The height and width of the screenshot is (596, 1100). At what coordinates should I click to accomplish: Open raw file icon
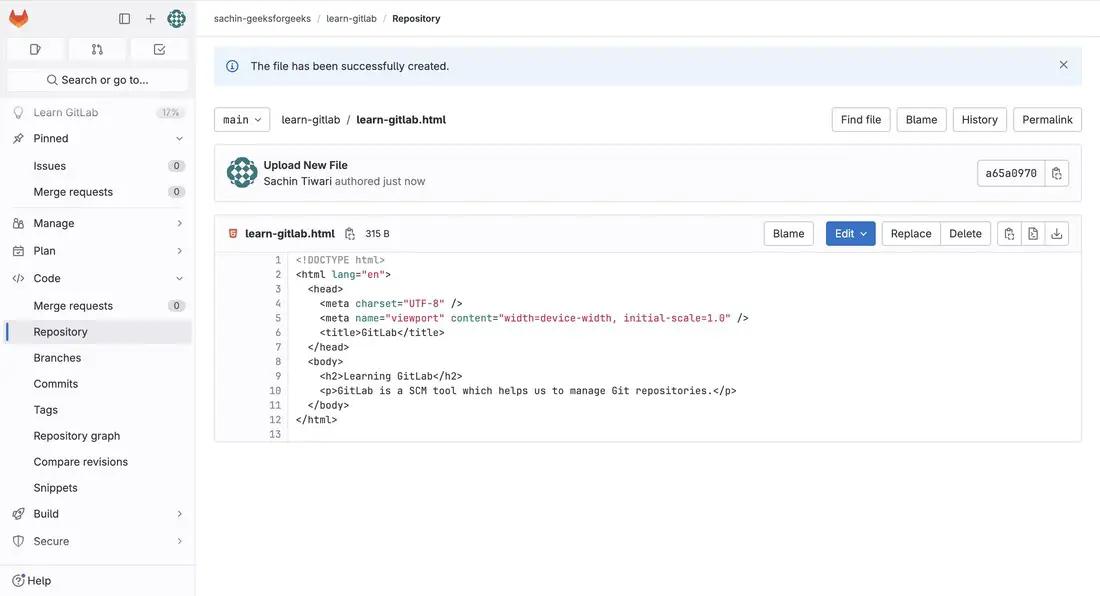click(1033, 233)
